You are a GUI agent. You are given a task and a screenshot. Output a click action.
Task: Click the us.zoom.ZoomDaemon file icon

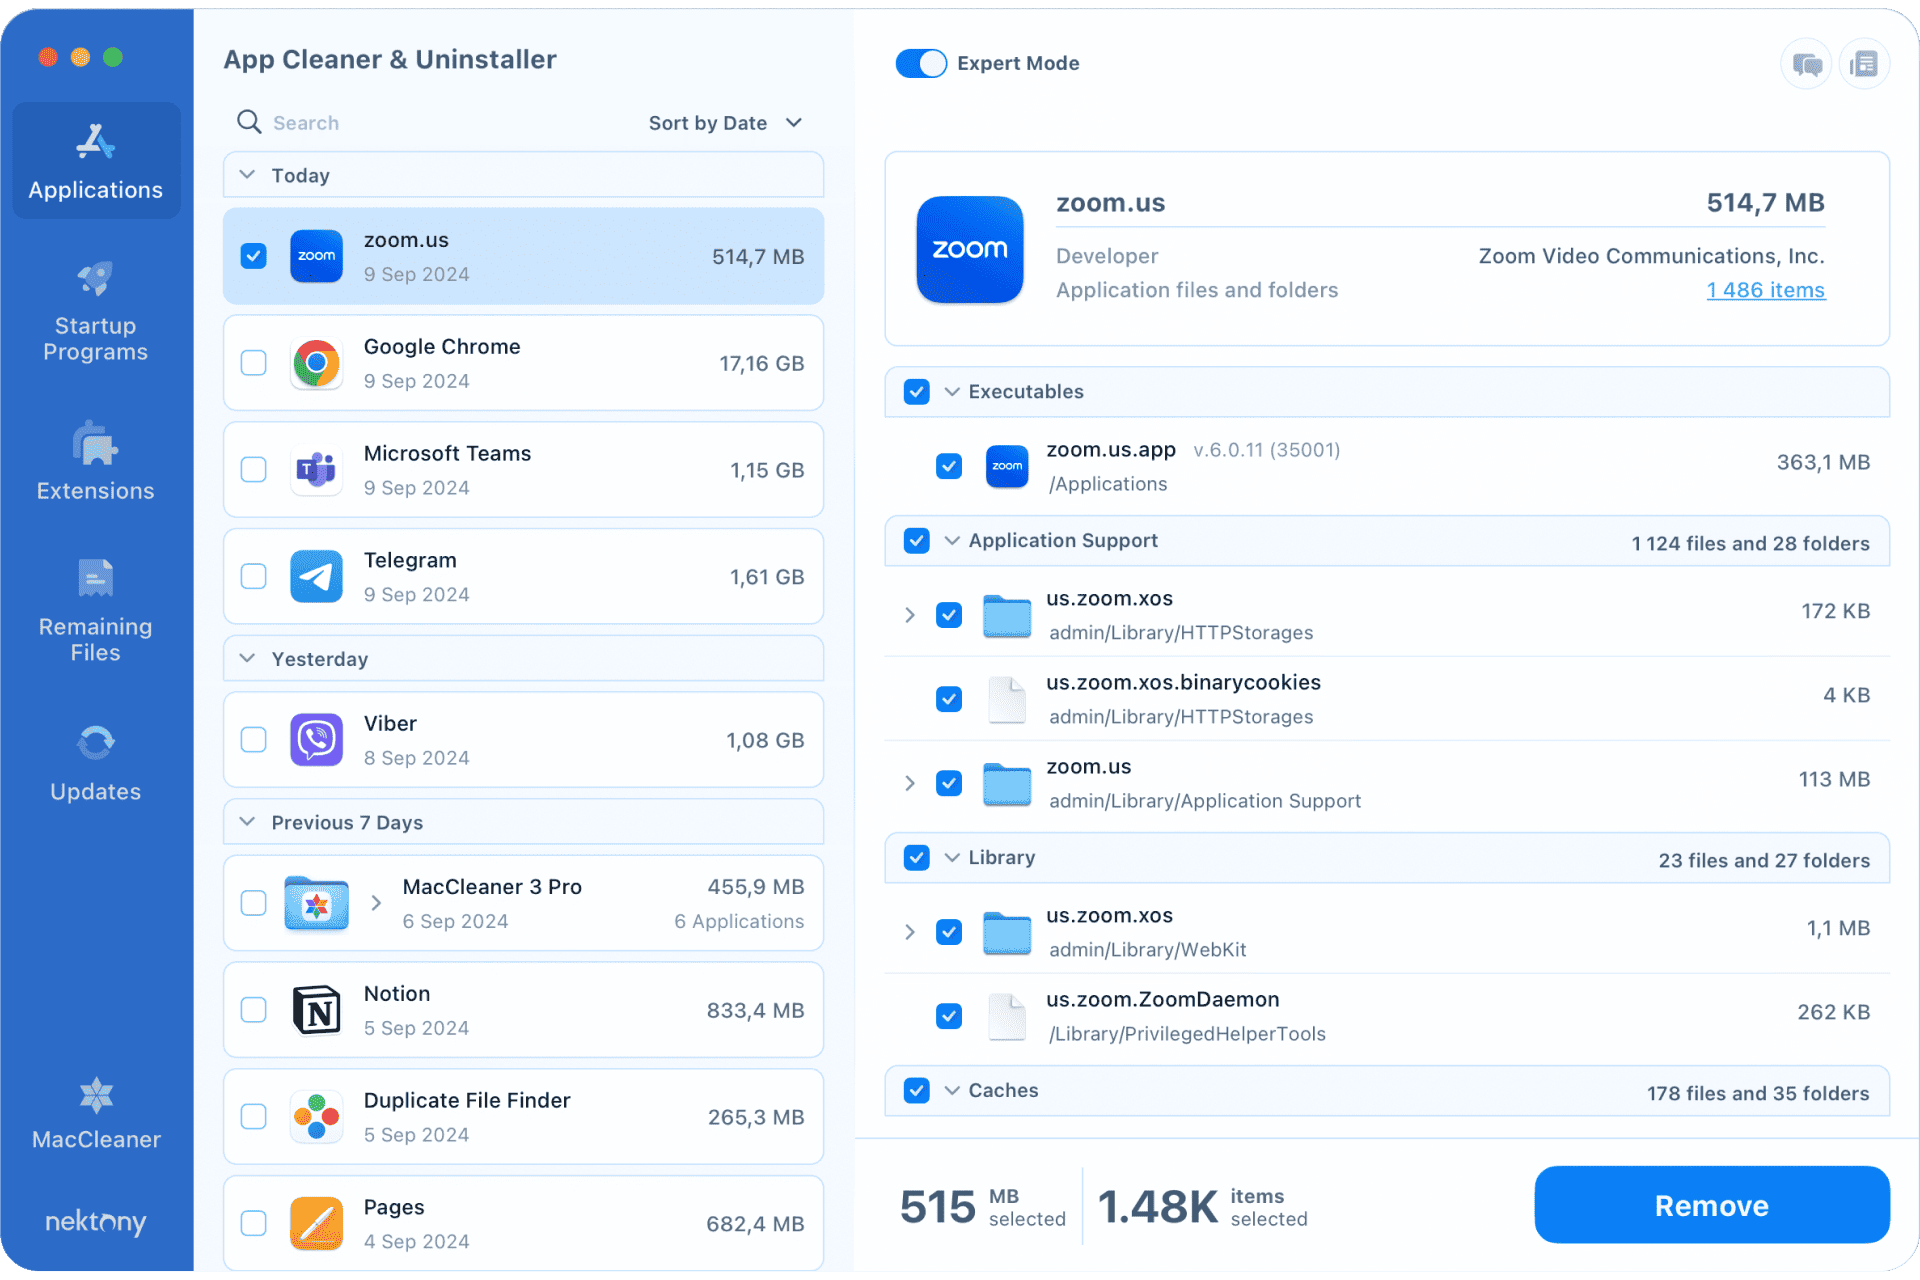(x=1007, y=1016)
